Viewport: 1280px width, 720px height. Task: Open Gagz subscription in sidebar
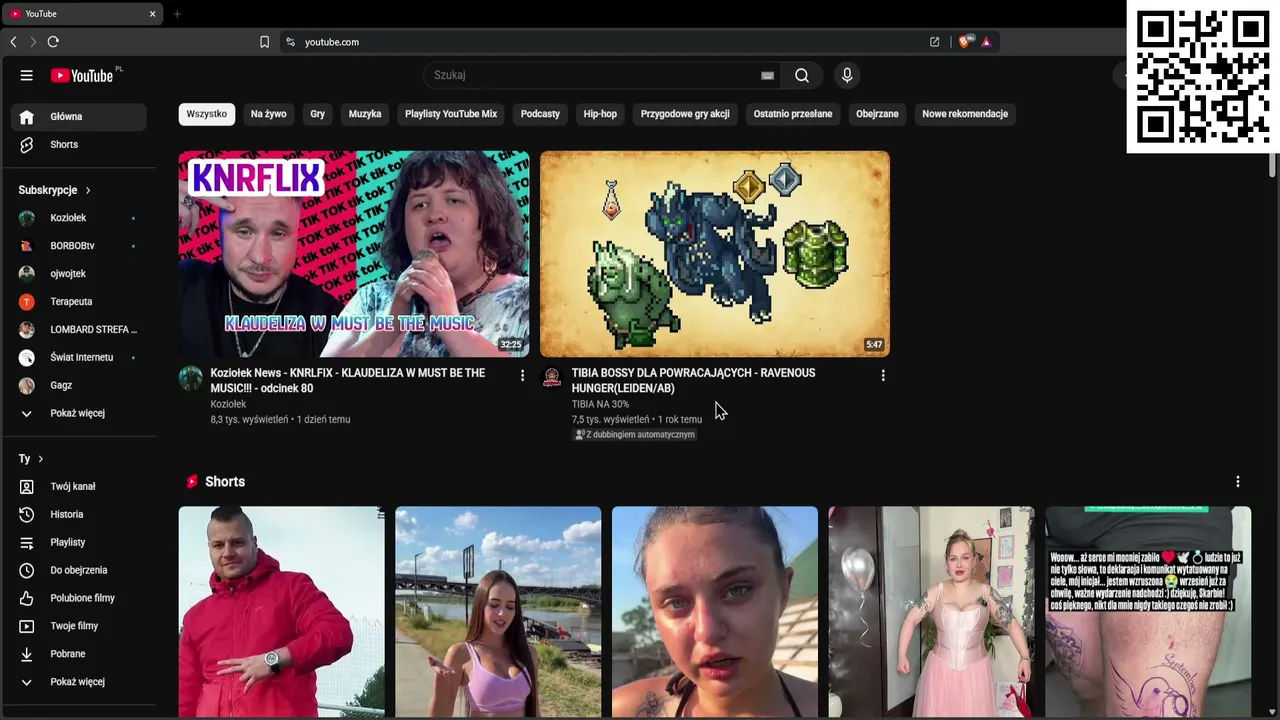point(79,386)
